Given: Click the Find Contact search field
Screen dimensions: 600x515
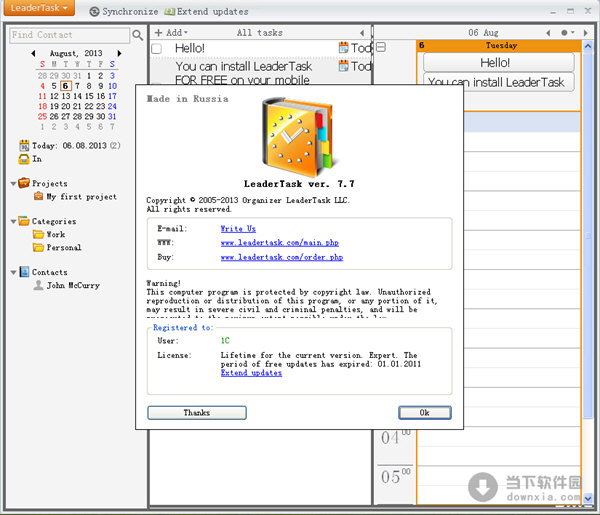Looking at the screenshot, I should pos(69,35).
